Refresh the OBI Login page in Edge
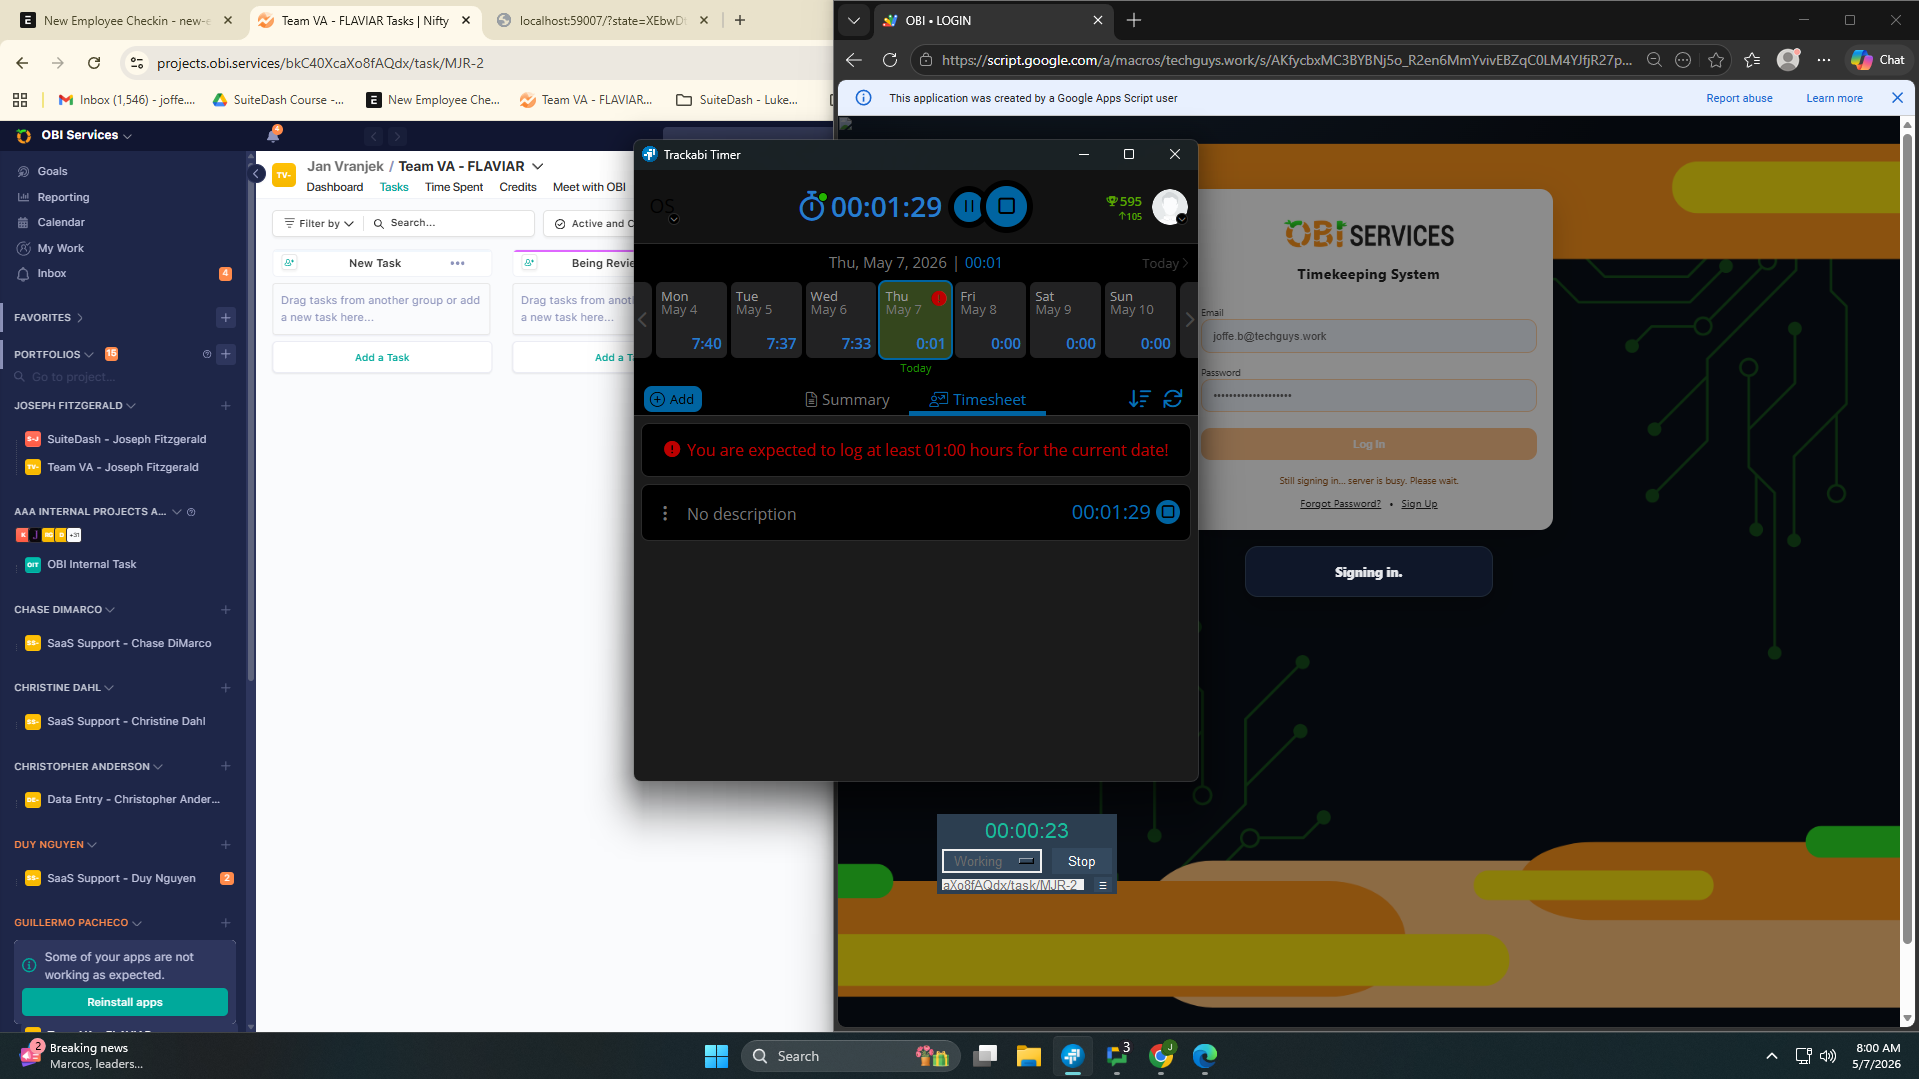The width and height of the screenshot is (1919, 1079). point(890,60)
